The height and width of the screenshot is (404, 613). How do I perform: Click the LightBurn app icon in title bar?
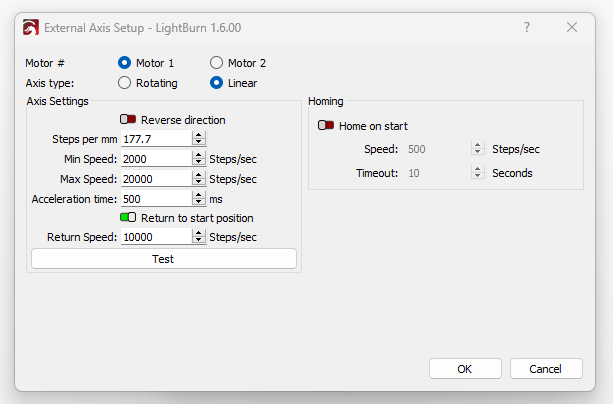[31, 28]
